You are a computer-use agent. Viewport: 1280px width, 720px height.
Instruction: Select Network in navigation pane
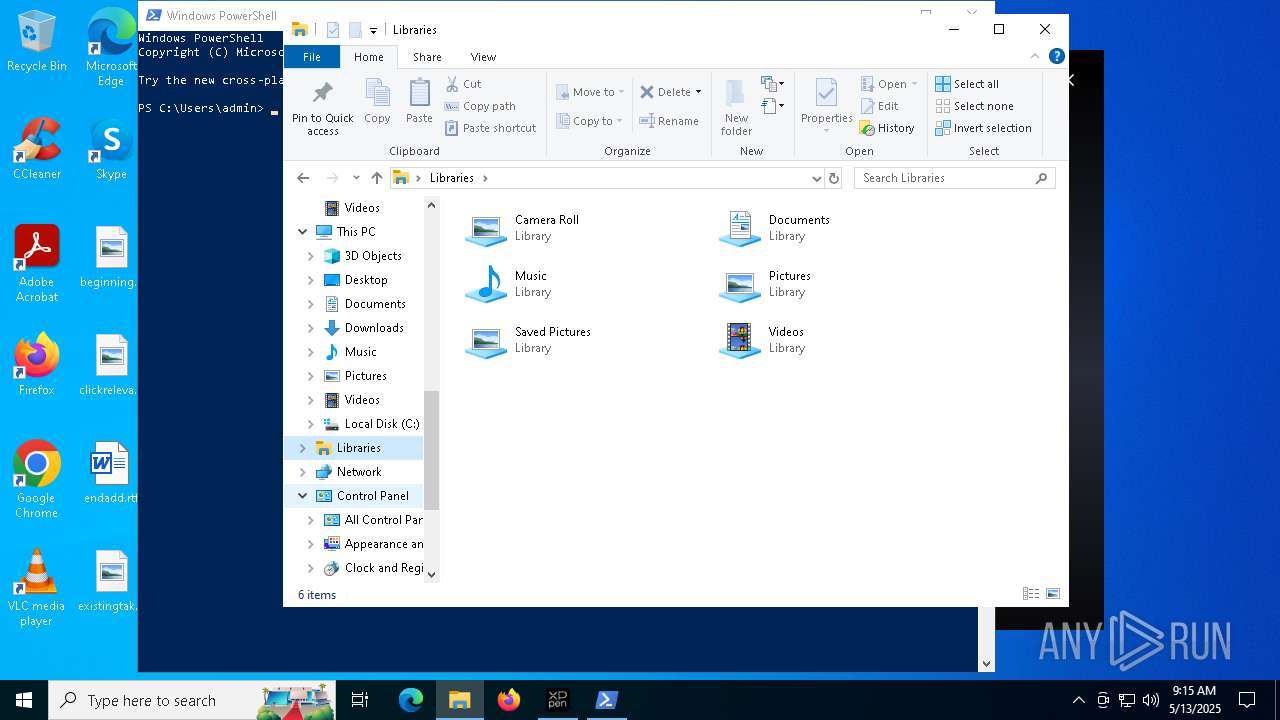pos(348,472)
